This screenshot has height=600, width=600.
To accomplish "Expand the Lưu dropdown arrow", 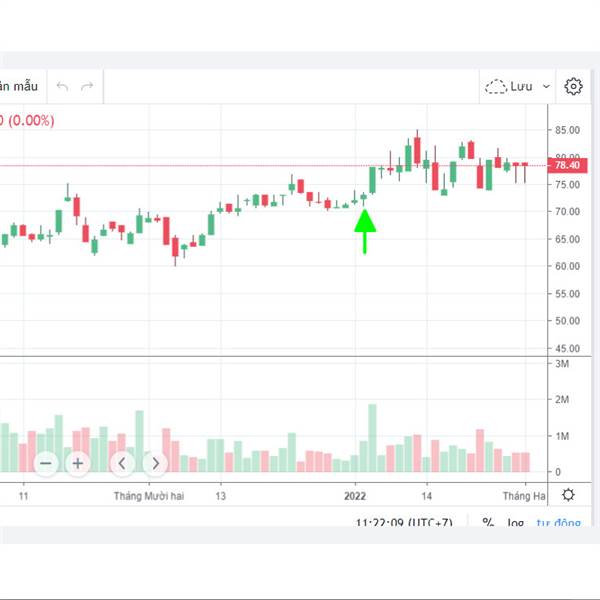I will pos(546,87).
